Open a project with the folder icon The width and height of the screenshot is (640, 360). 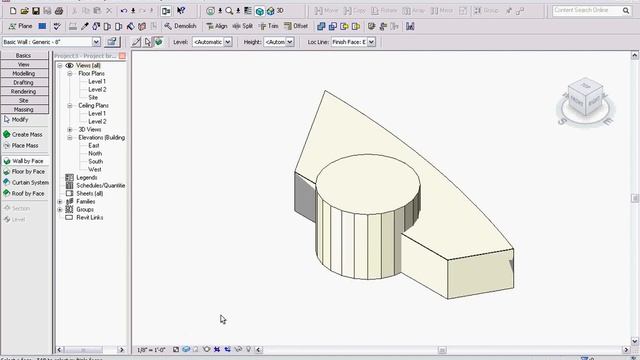click(24, 11)
